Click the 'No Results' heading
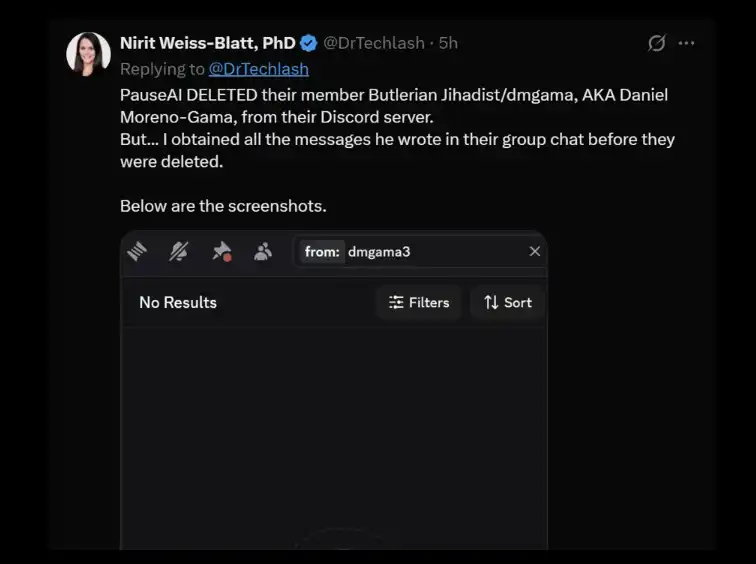The image size is (756, 564). point(178,302)
